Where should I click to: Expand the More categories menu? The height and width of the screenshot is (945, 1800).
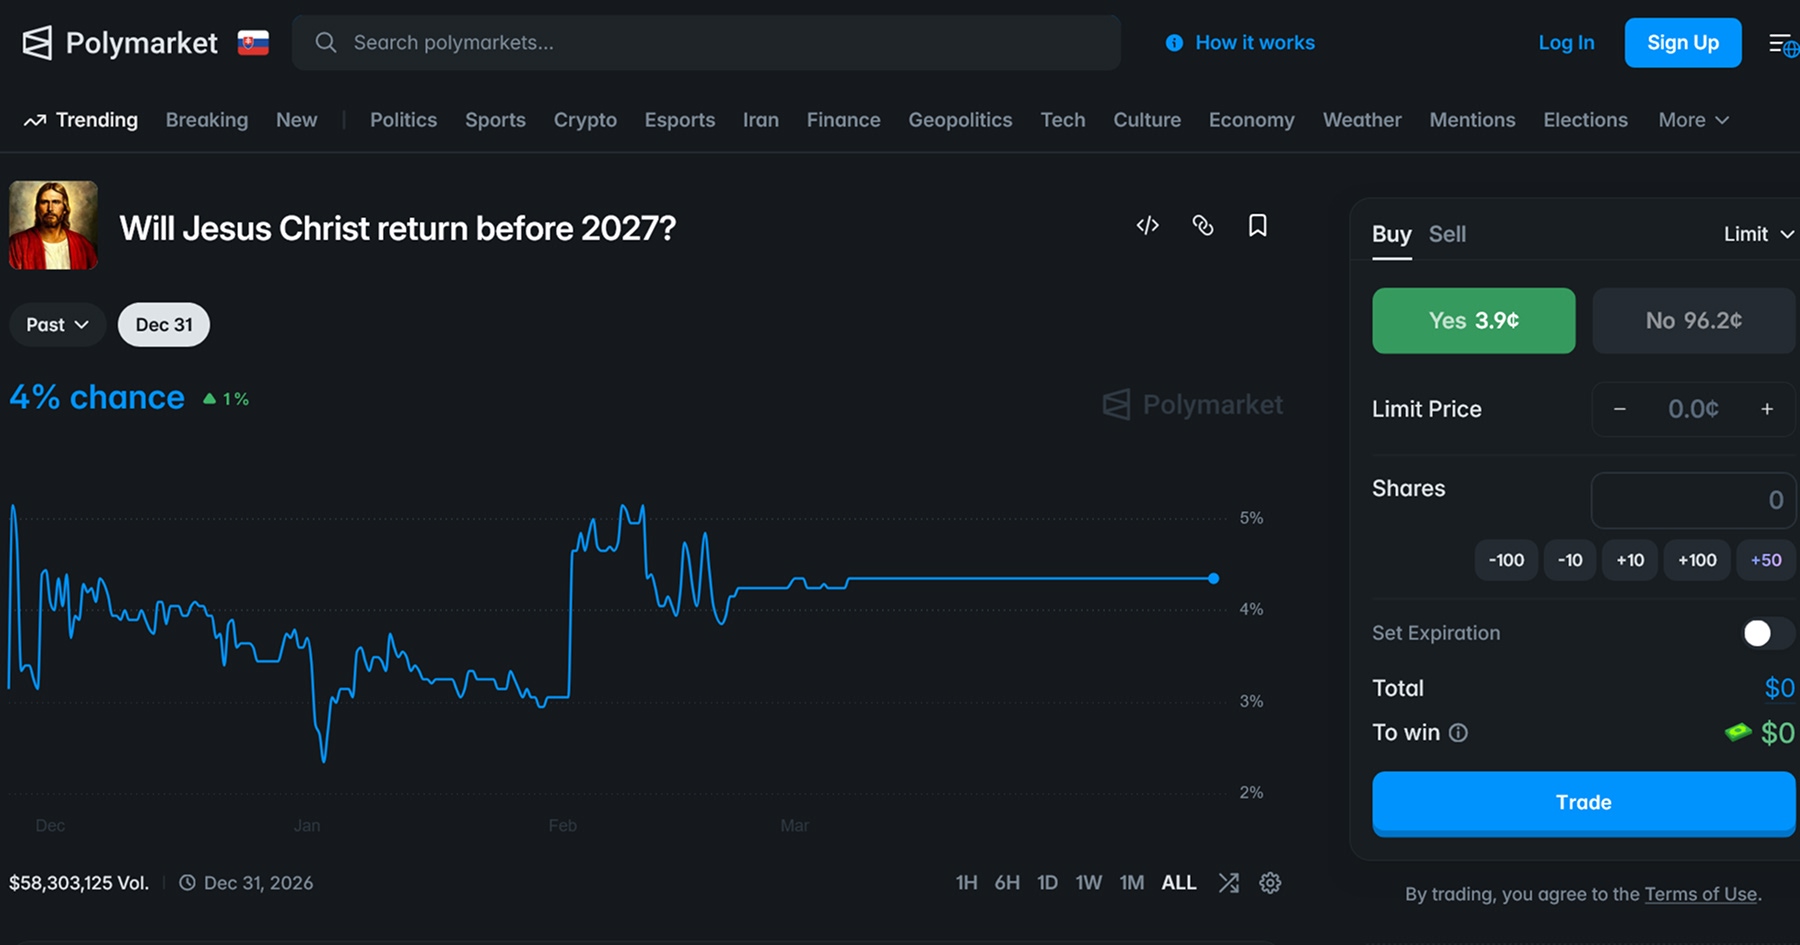(1693, 120)
